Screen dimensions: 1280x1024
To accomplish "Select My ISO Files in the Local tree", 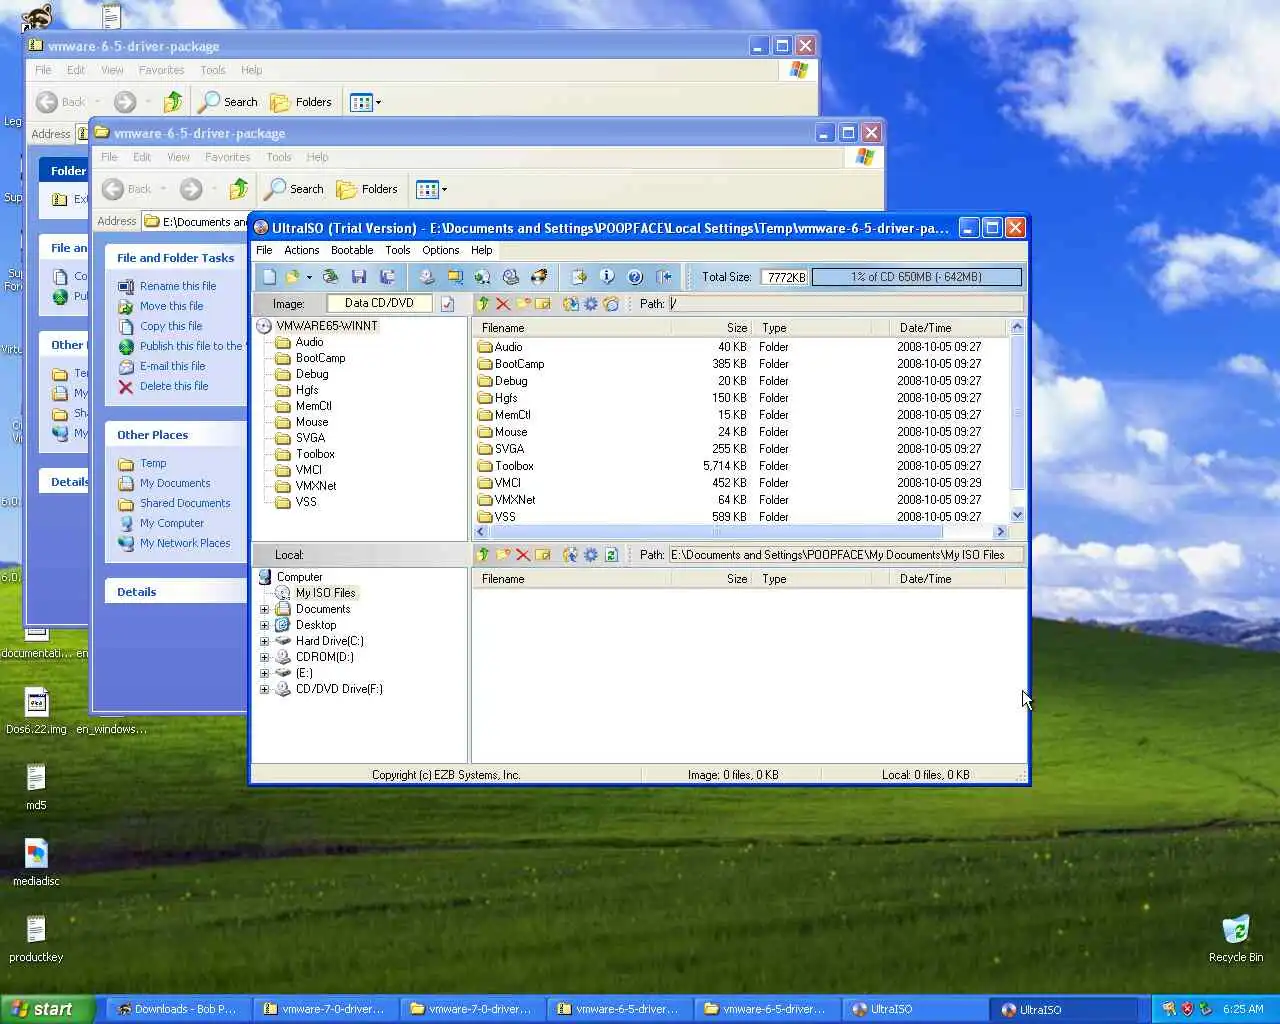I will (x=325, y=593).
